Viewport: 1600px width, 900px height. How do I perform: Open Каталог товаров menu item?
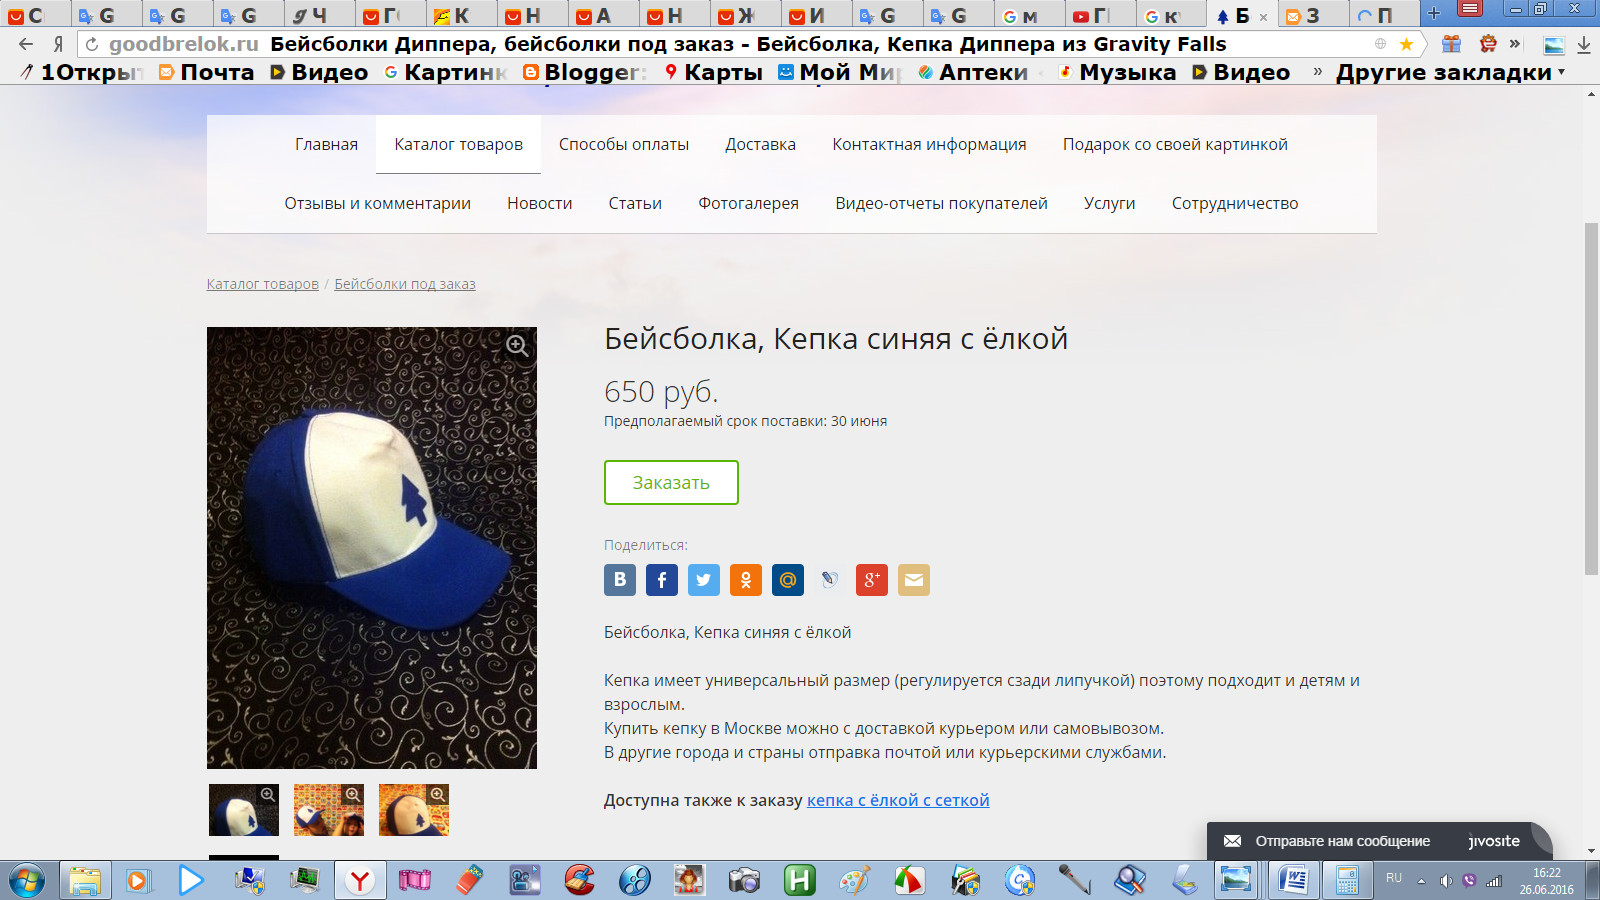(458, 144)
